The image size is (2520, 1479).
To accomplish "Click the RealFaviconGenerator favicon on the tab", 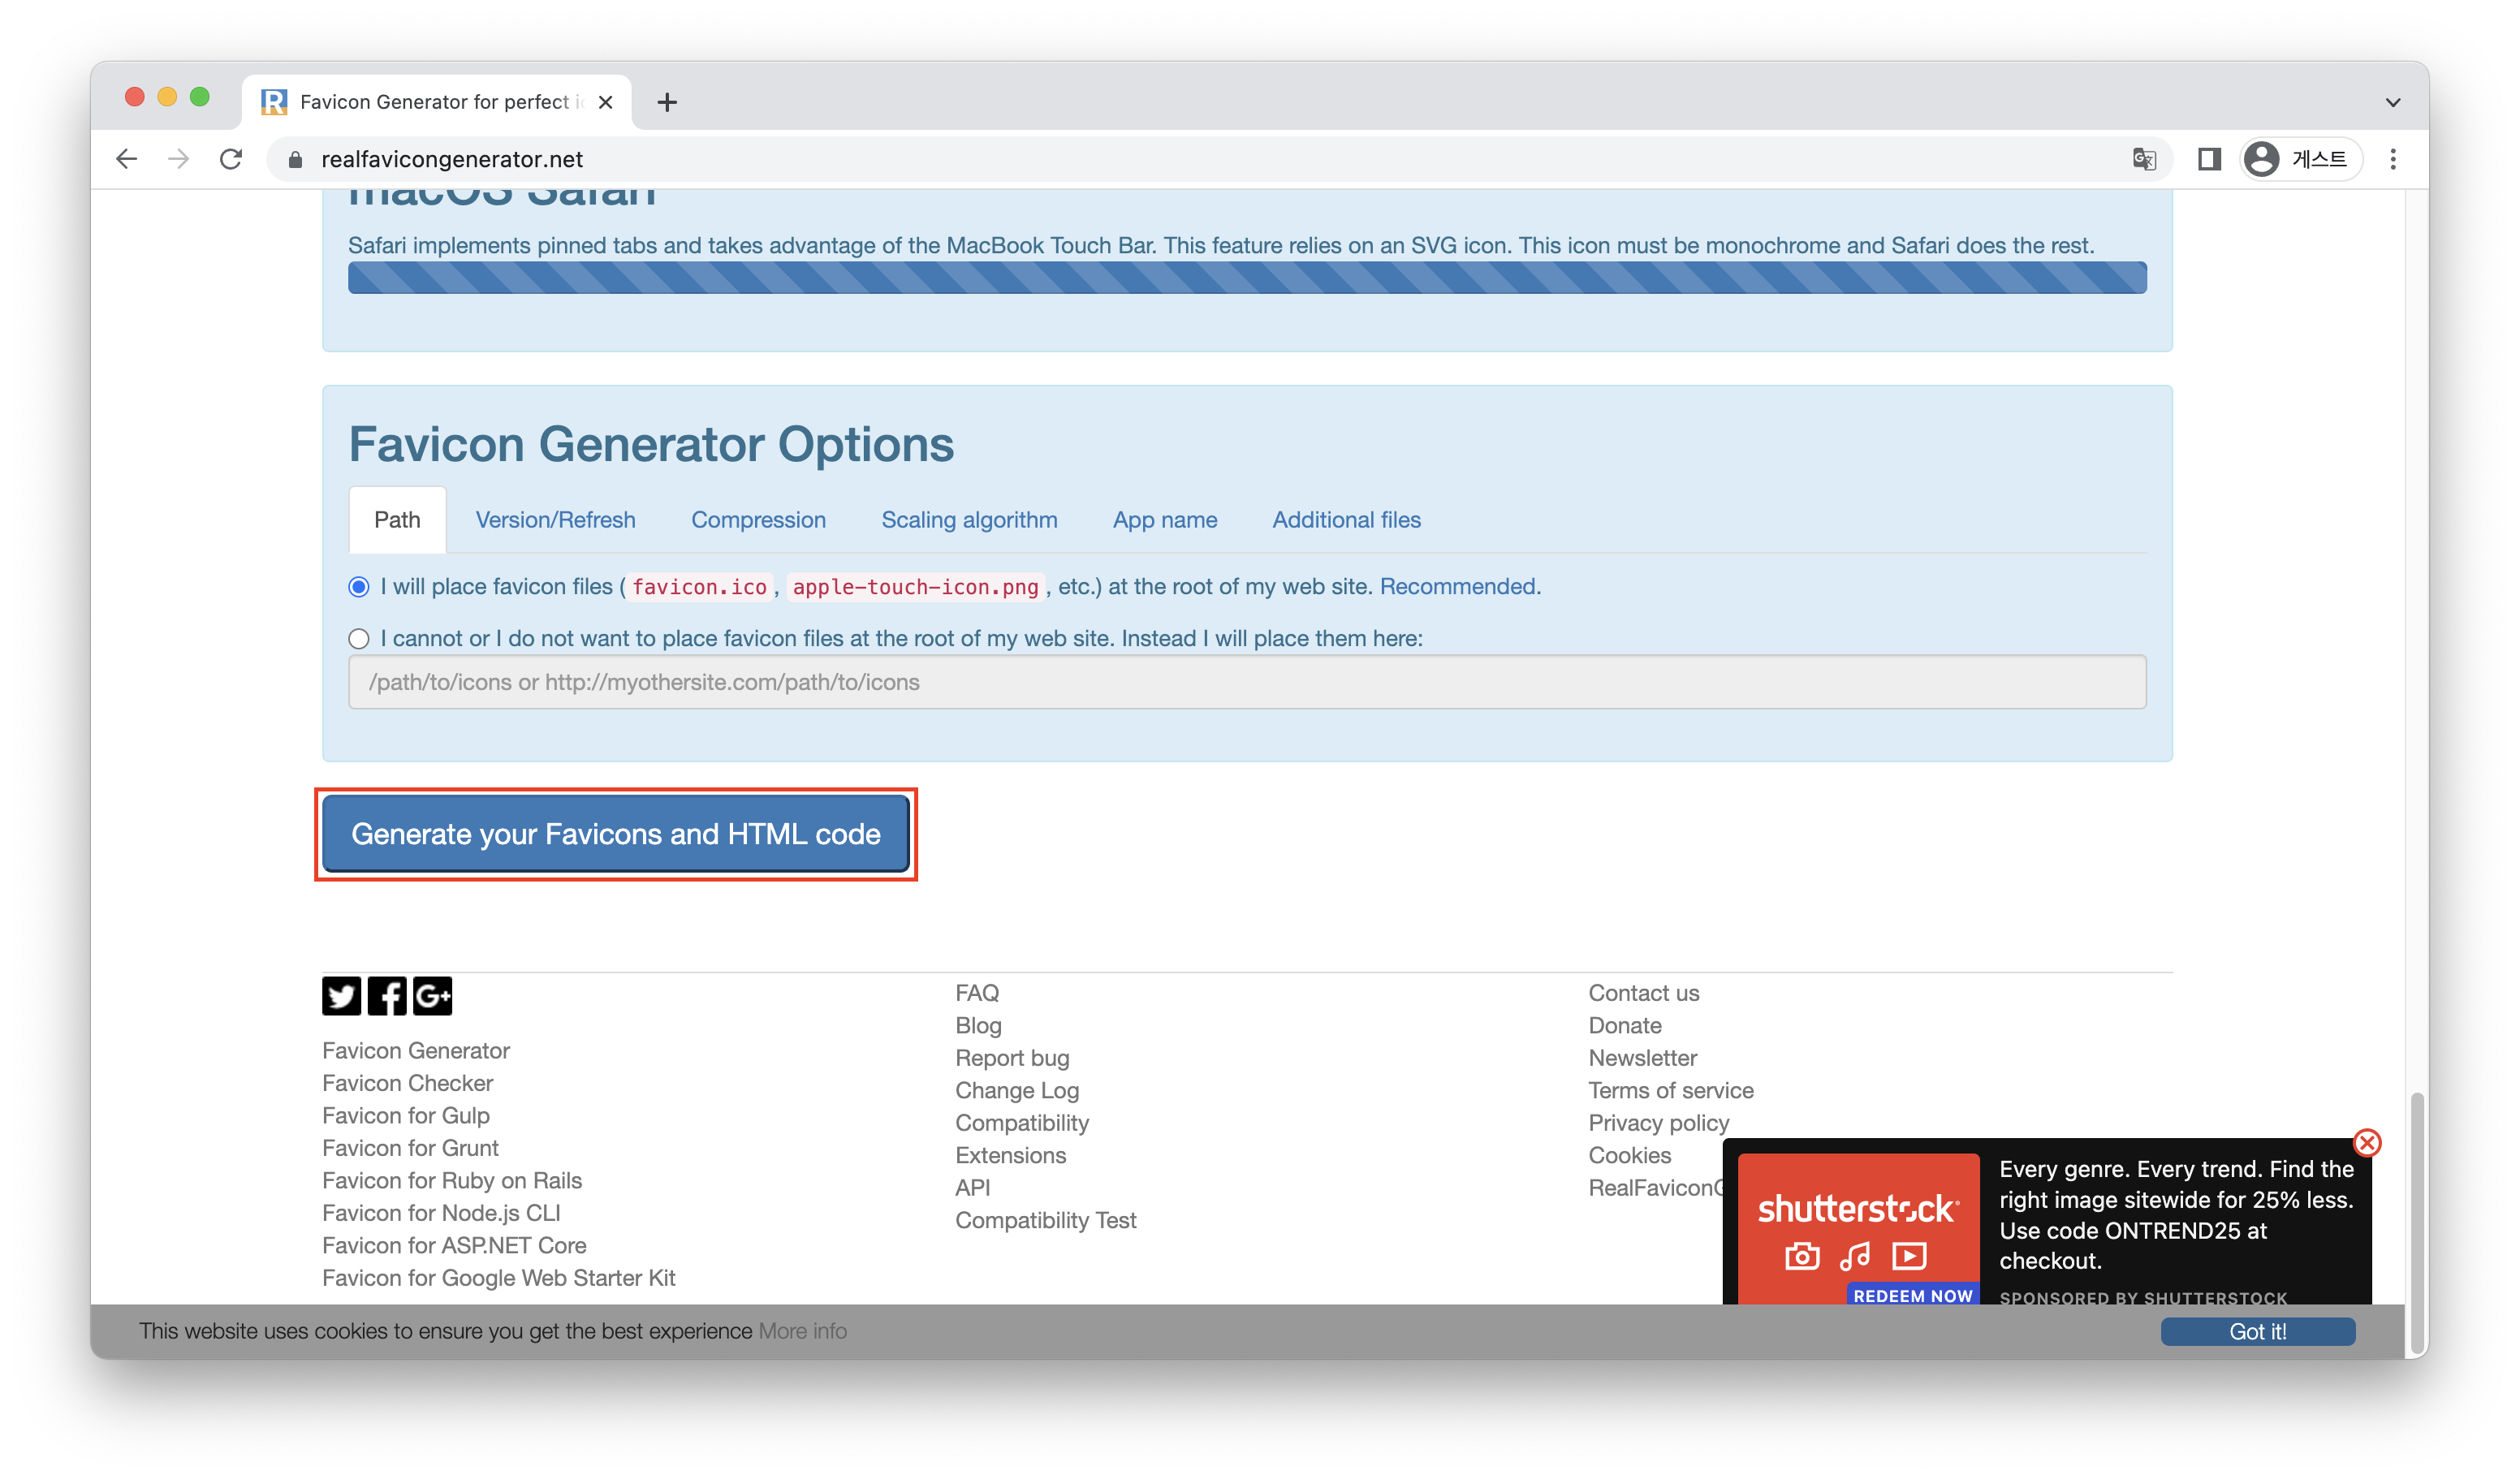I will coord(273,102).
